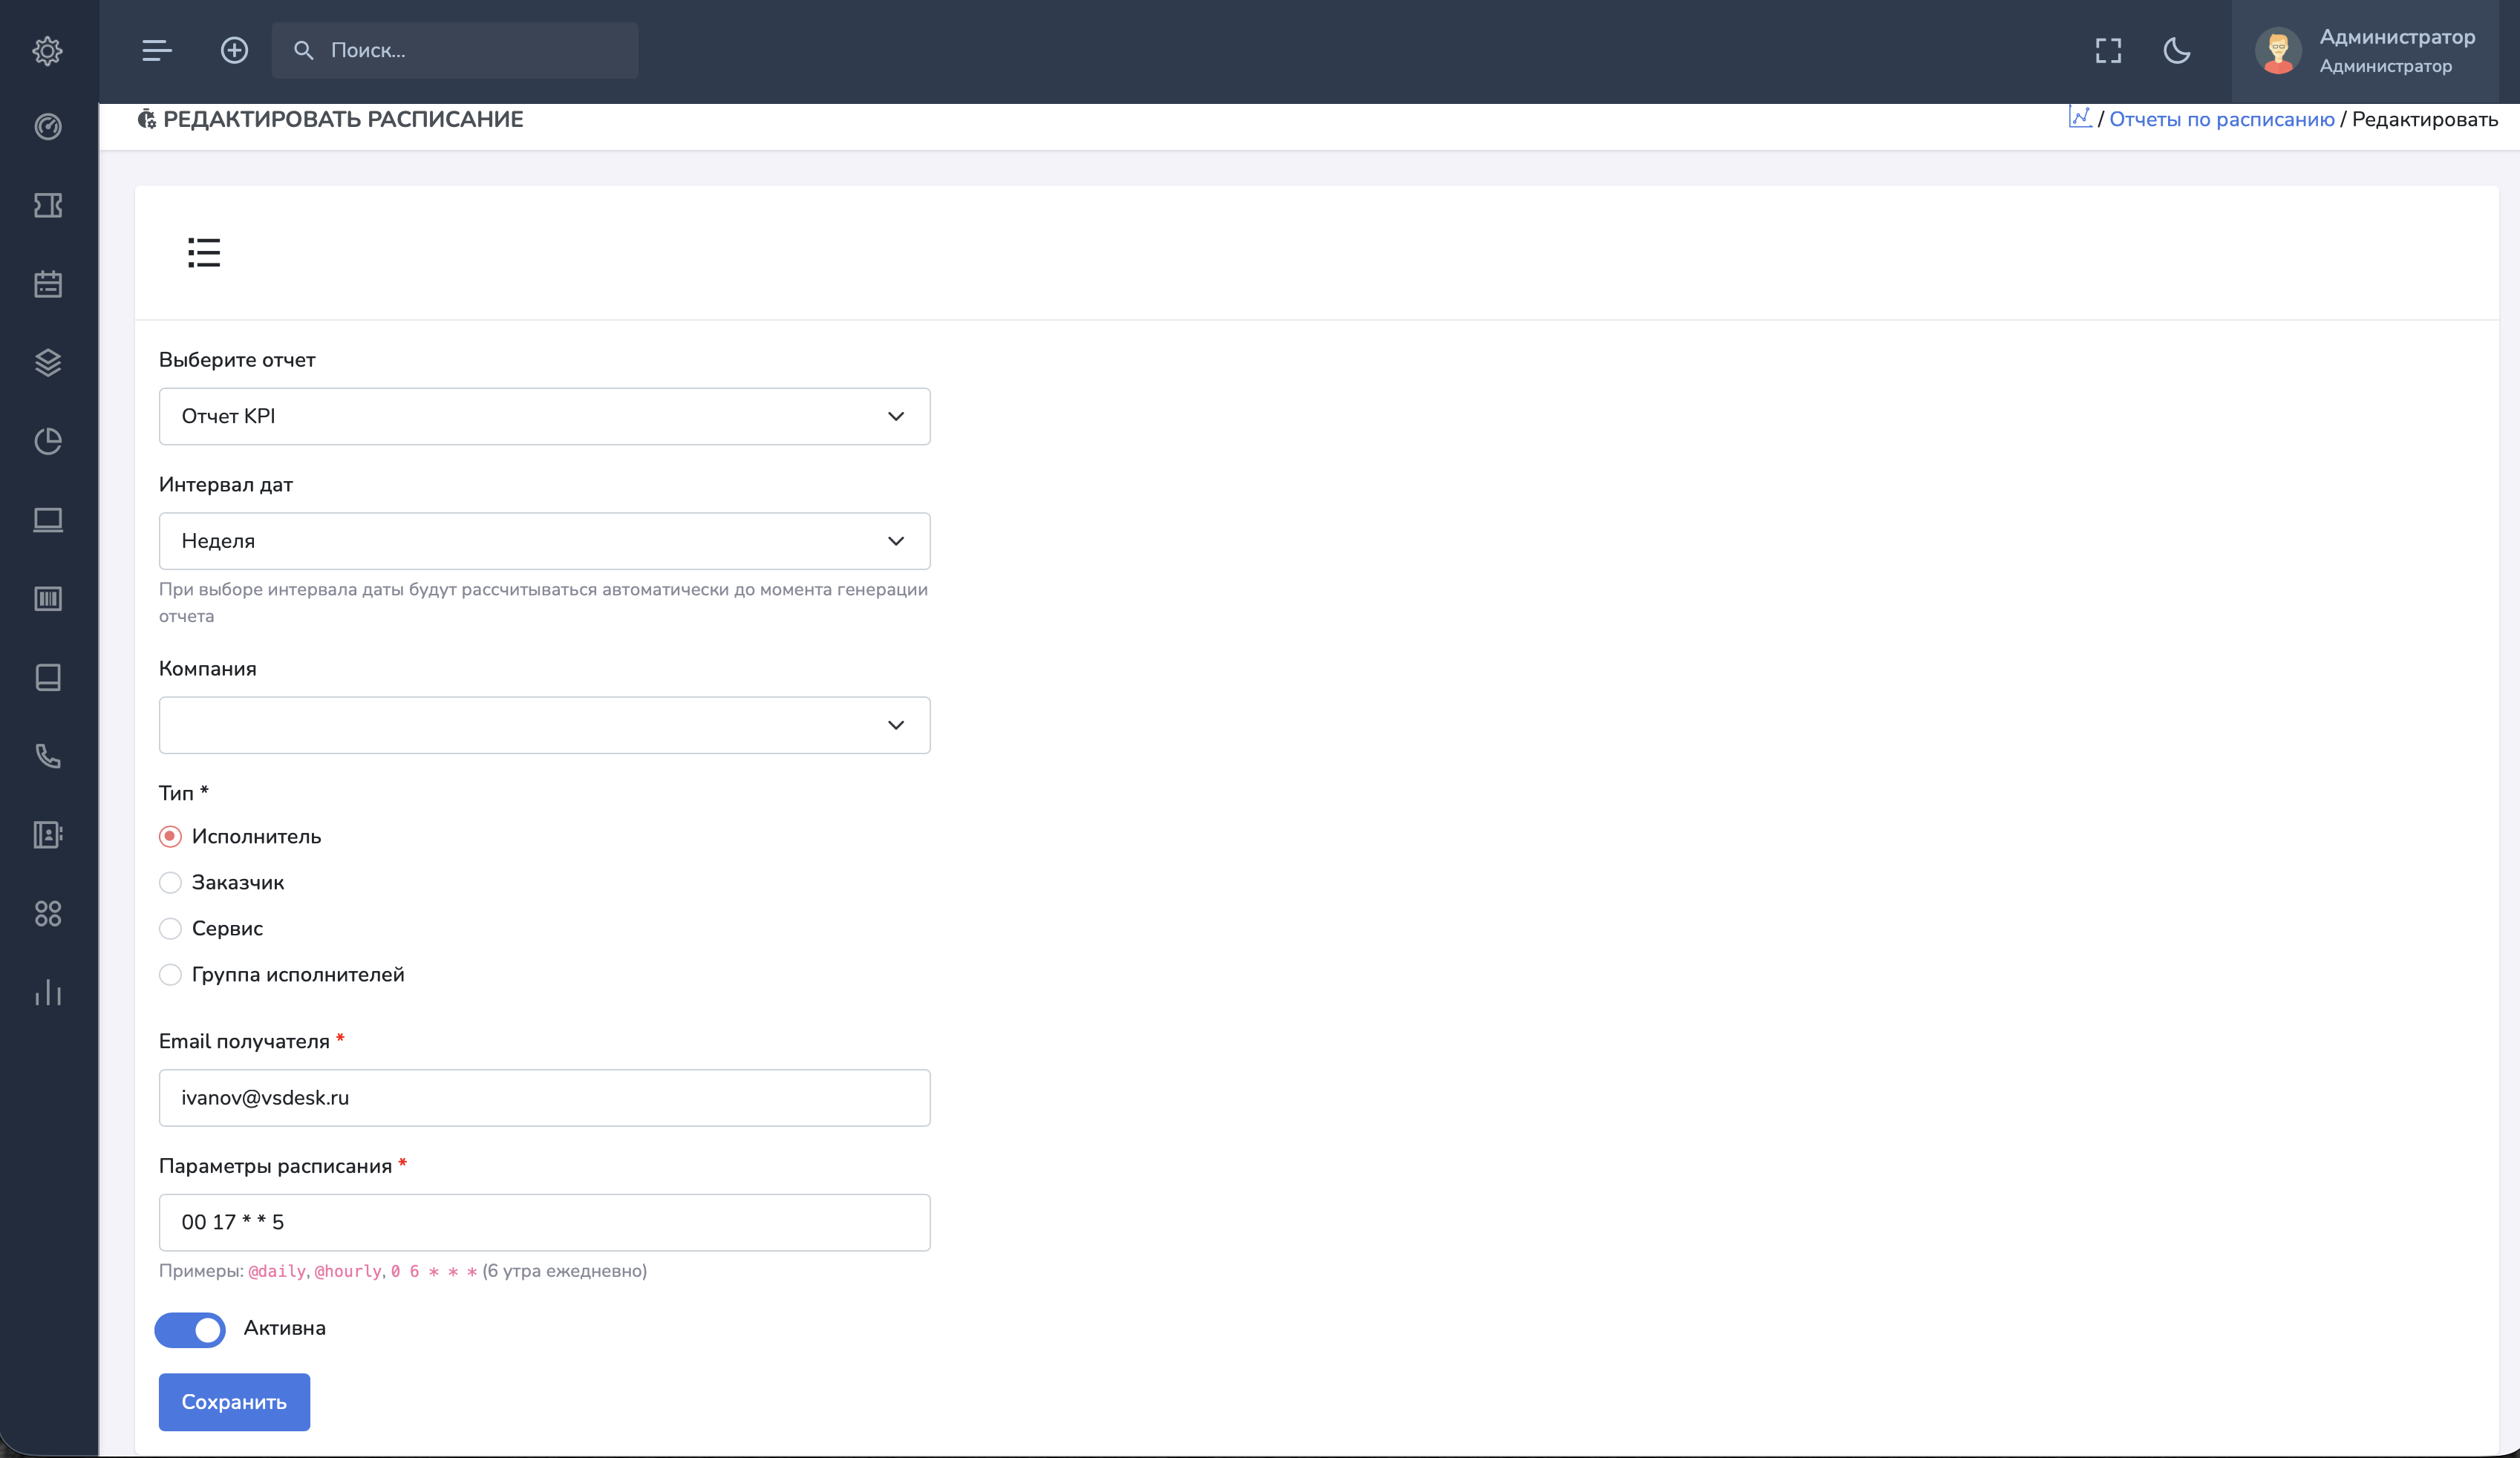This screenshot has width=2520, height=1458.
Task: Go to Отчеты по расписанию breadcrumb link
Action: [x=2221, y=119]
